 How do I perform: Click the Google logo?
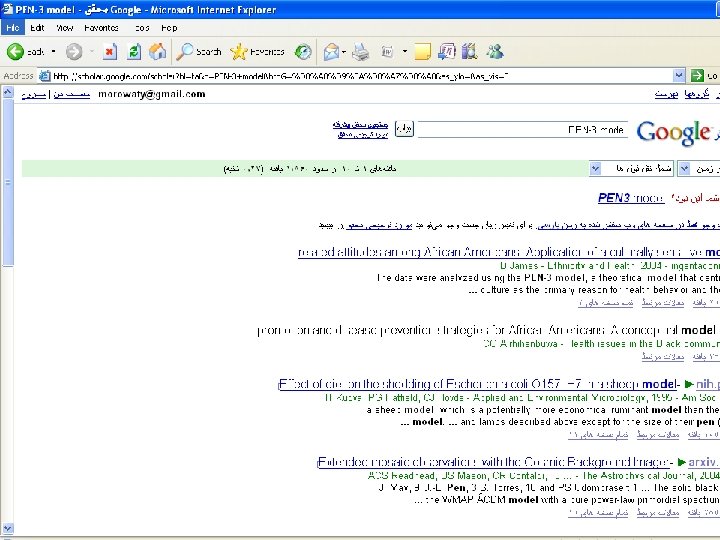(x=674, y=132)
